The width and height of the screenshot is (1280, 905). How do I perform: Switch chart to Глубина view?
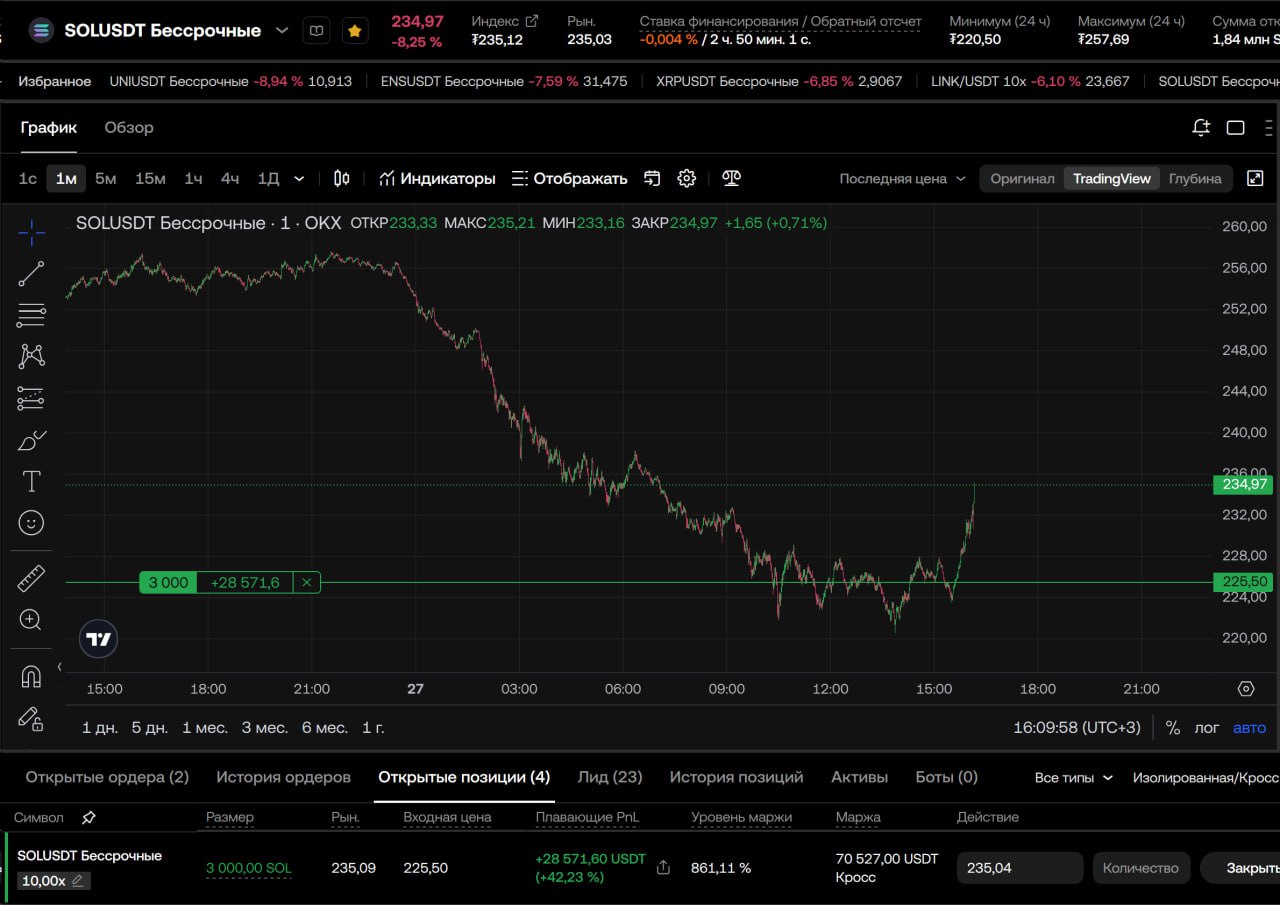click(1195, 178)
